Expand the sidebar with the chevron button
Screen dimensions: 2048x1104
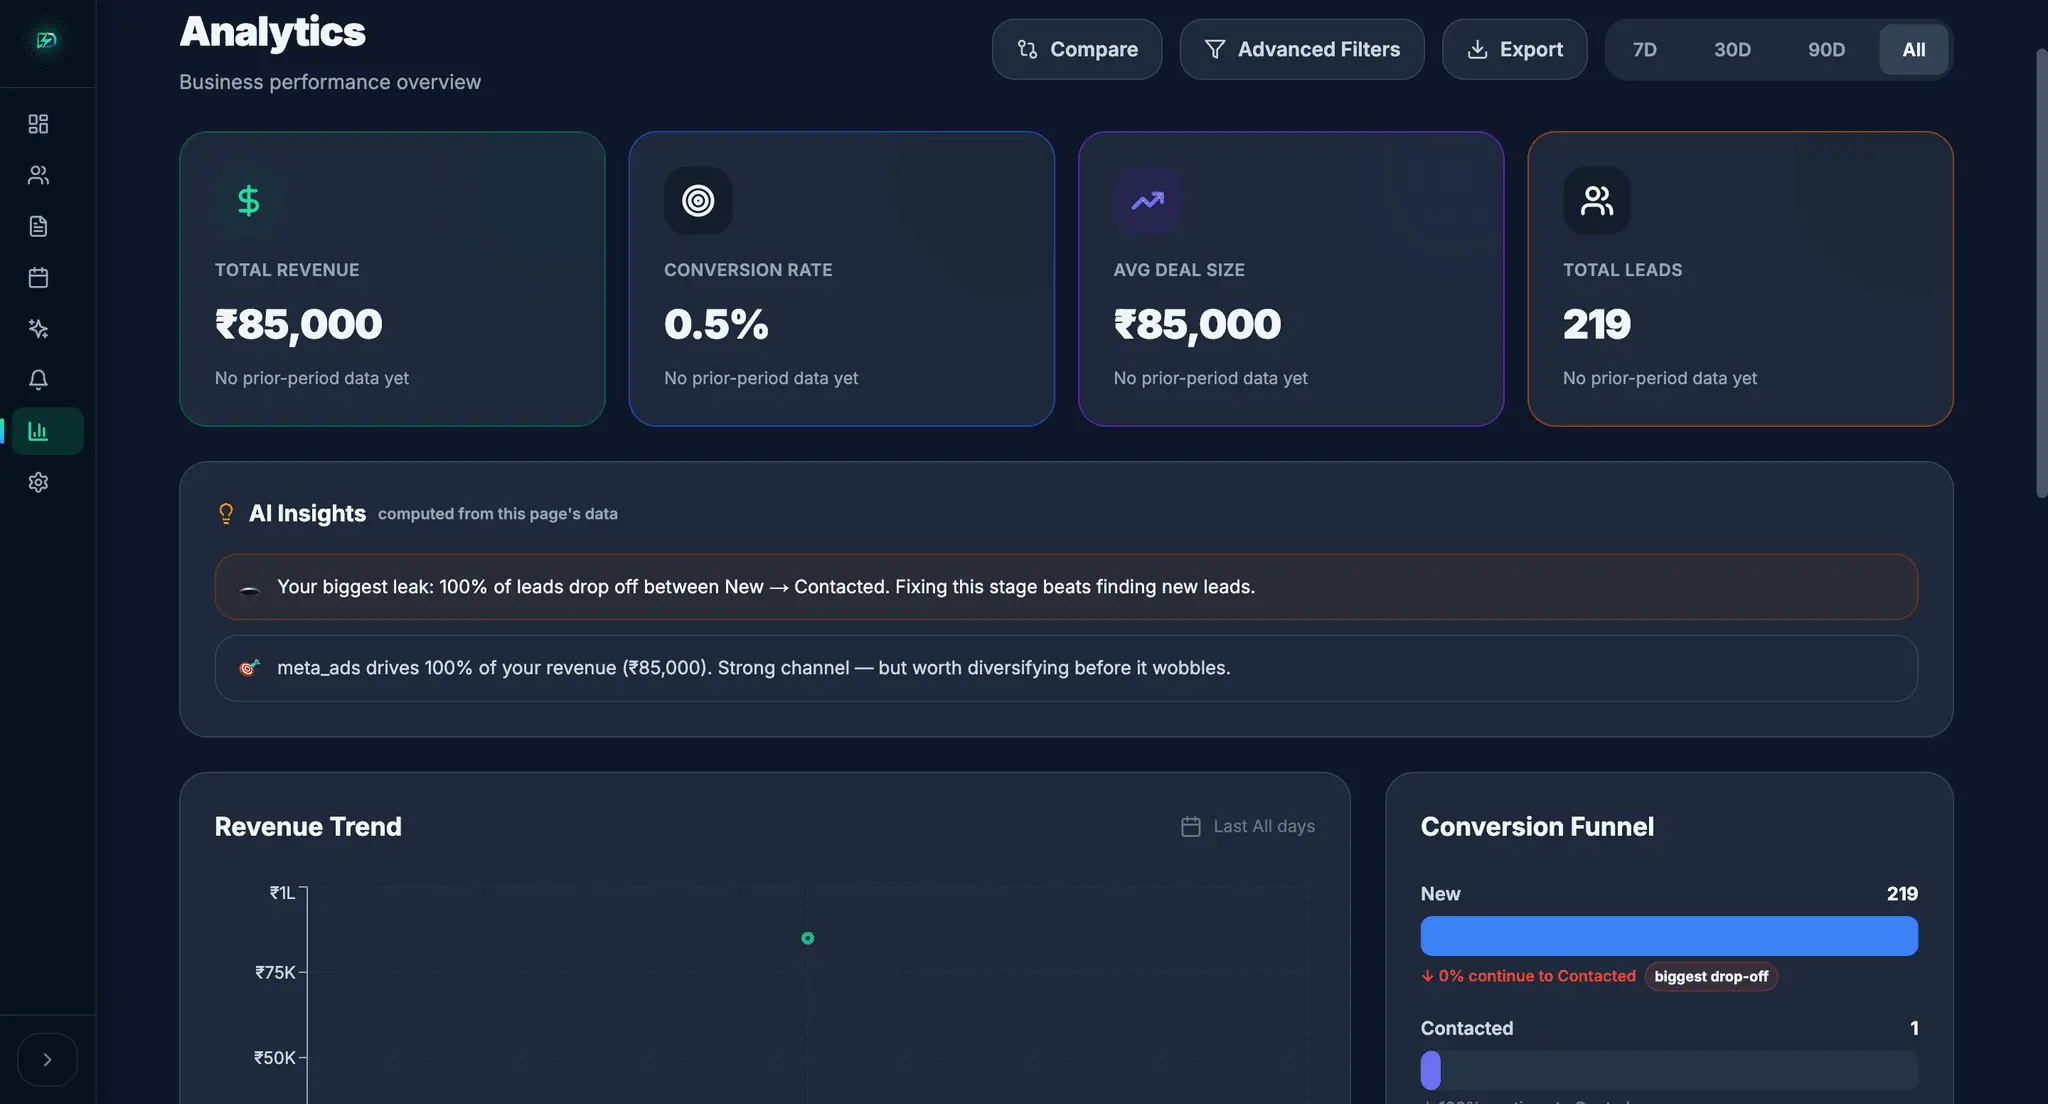47,1059
